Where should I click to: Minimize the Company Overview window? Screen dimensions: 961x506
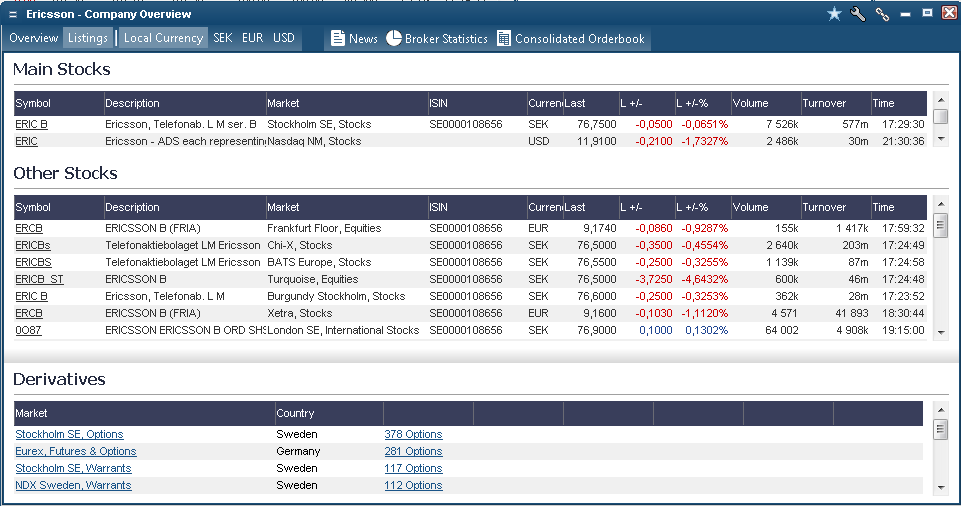pyautogui.click(x=905, y=14)
